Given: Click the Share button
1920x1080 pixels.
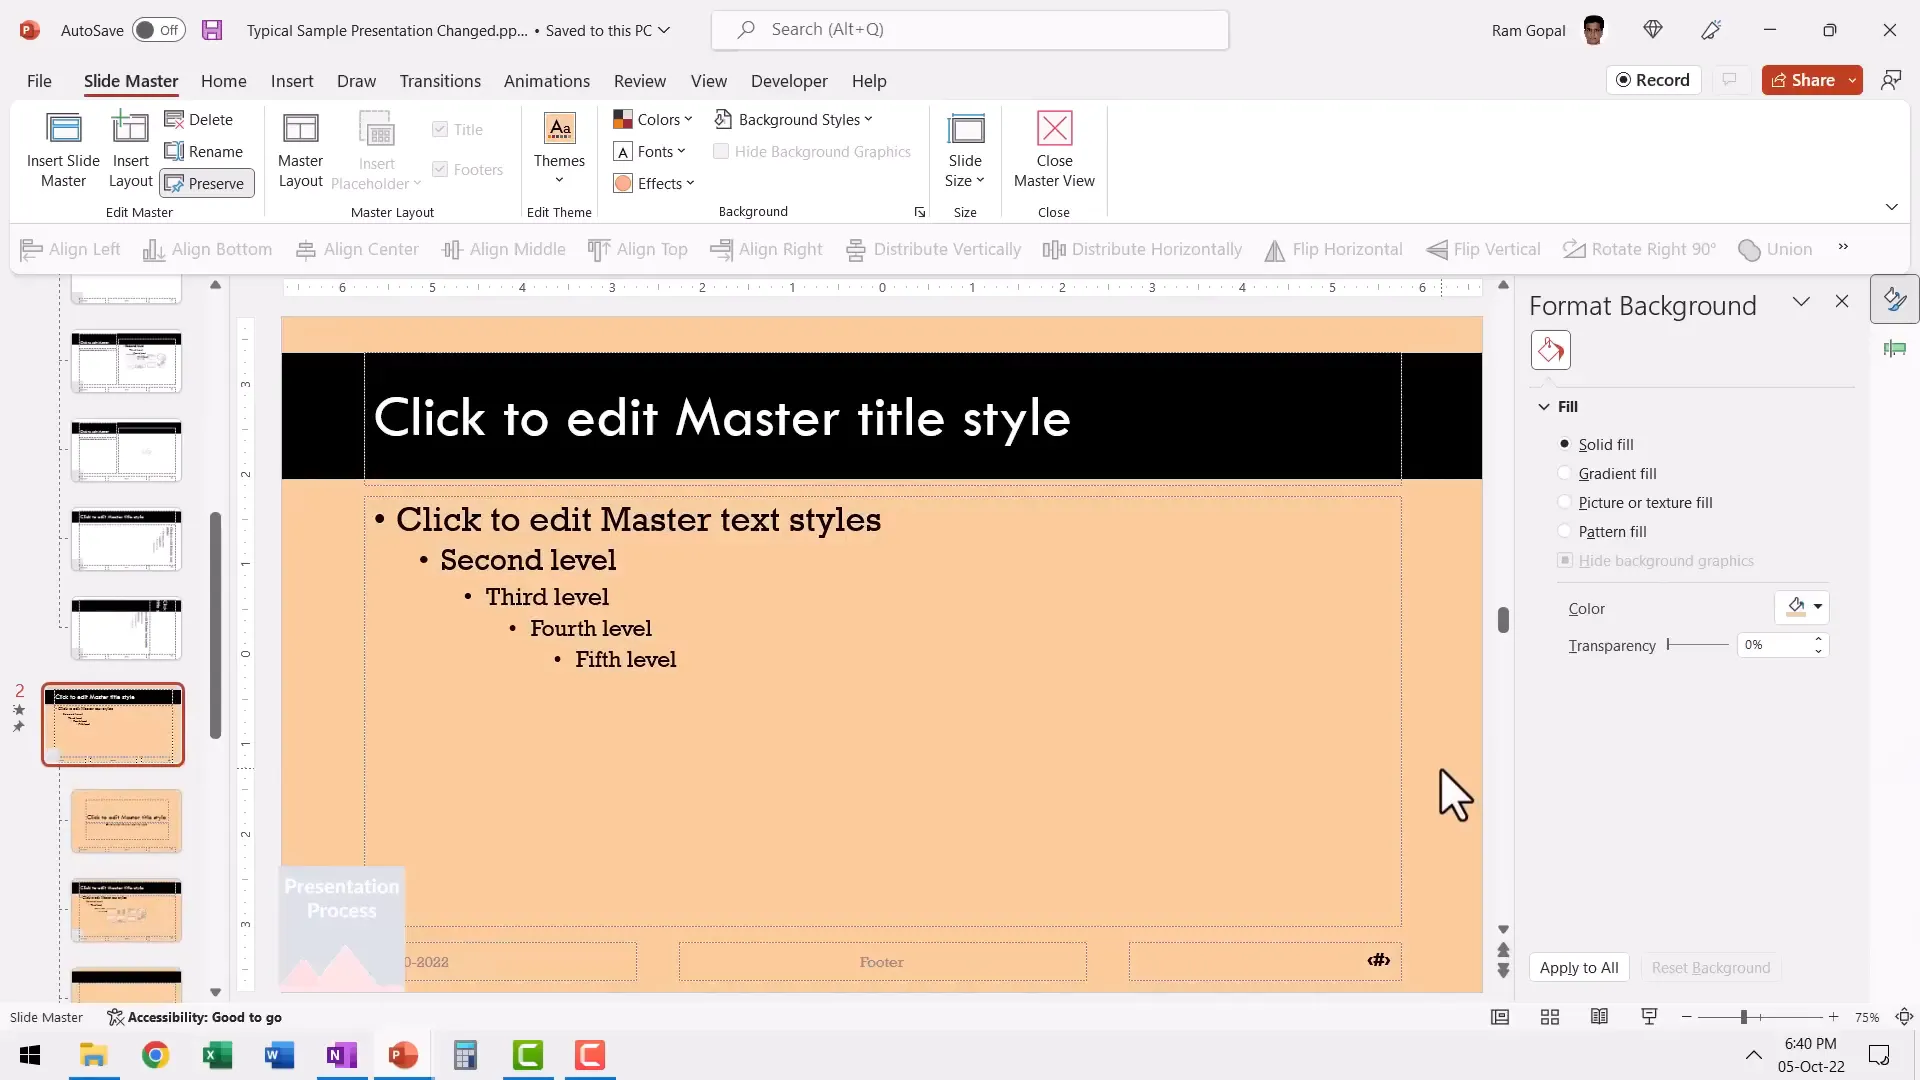Looking at the screenshot, I should 1803,80.
